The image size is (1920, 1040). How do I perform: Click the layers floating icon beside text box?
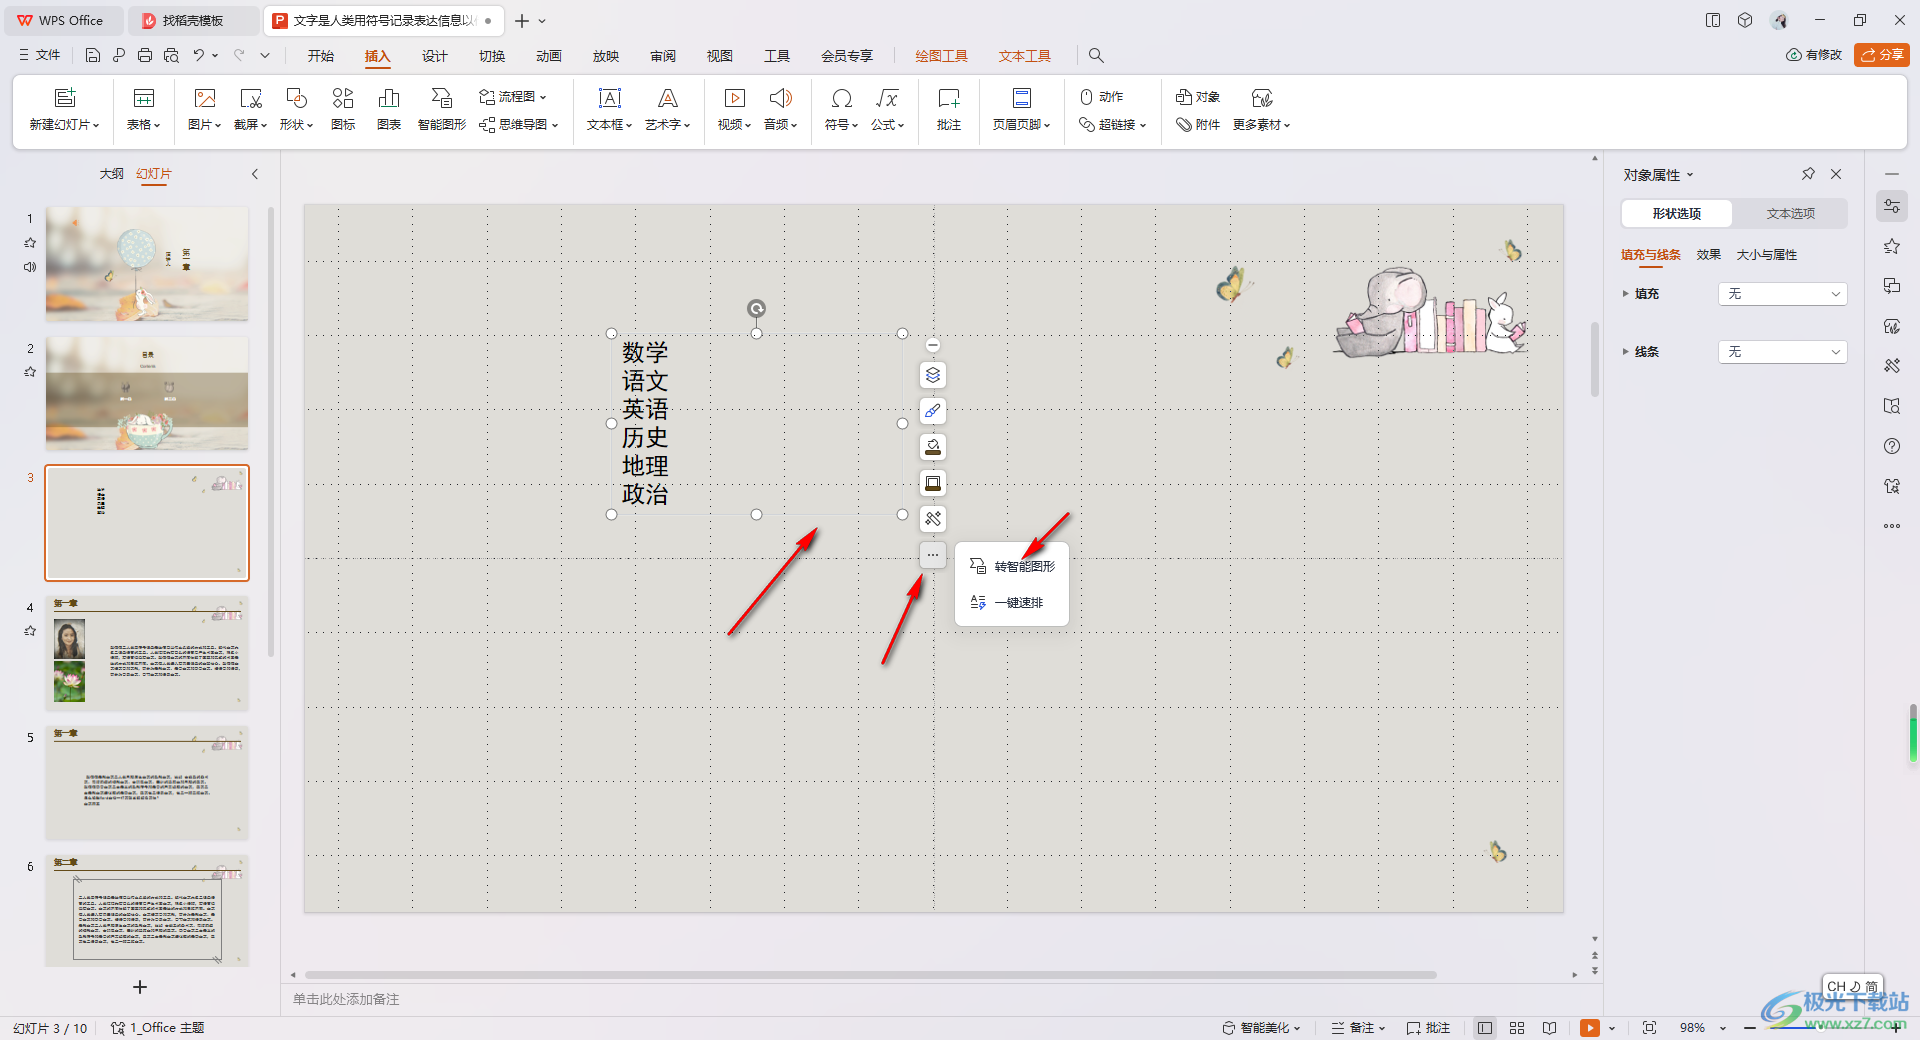coord(933,375)
